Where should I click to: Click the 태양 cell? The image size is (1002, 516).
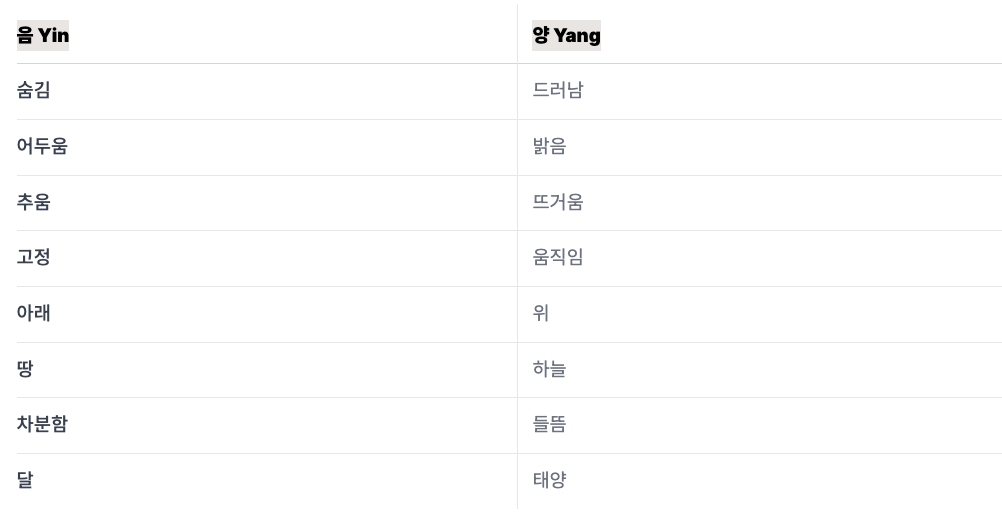[760, 481]
